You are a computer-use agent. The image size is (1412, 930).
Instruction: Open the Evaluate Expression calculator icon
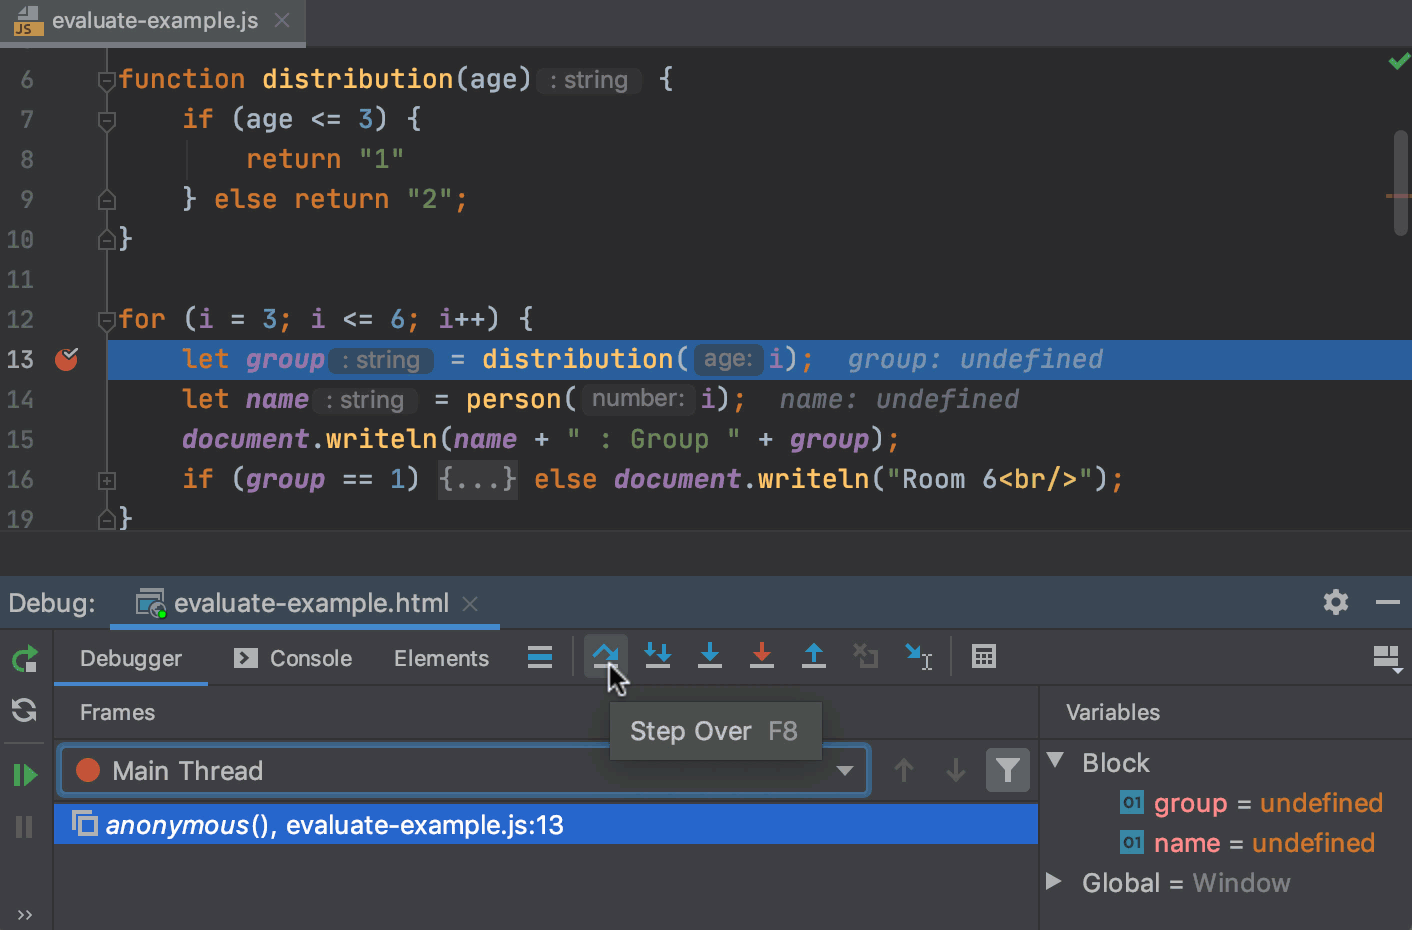point(984,656)
